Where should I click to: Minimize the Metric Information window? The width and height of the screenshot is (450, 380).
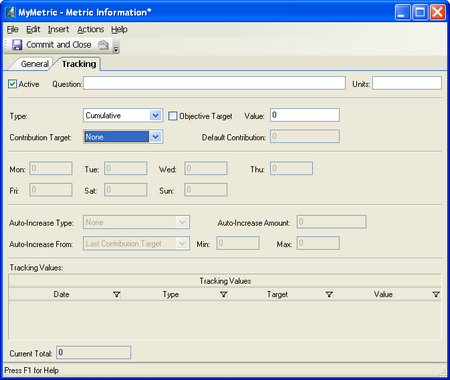(x=403, y=13)
